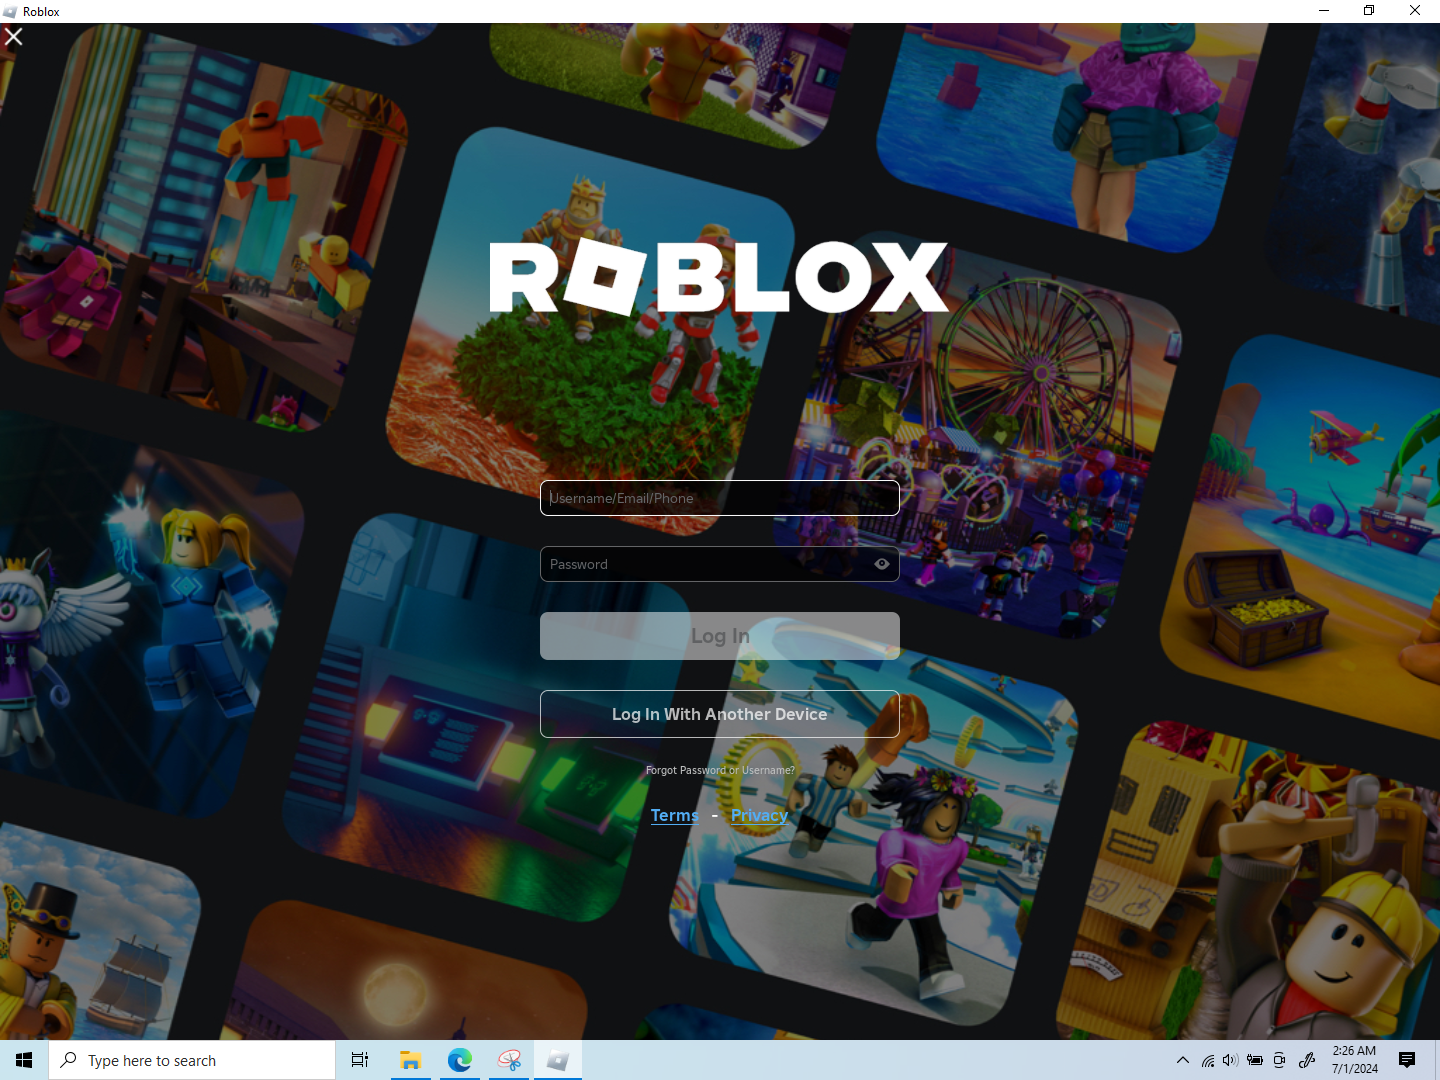This screenshot has width=1440, height=1080.
Task: Open the Action Center notifications icon
Action: [1407, 1060]
